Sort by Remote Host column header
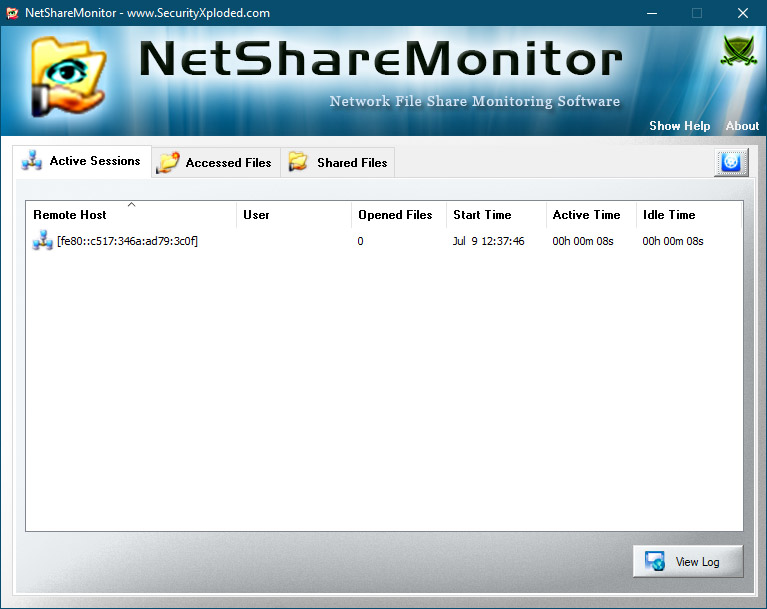Viewport: 767px width, 609px height. [131, 215]
